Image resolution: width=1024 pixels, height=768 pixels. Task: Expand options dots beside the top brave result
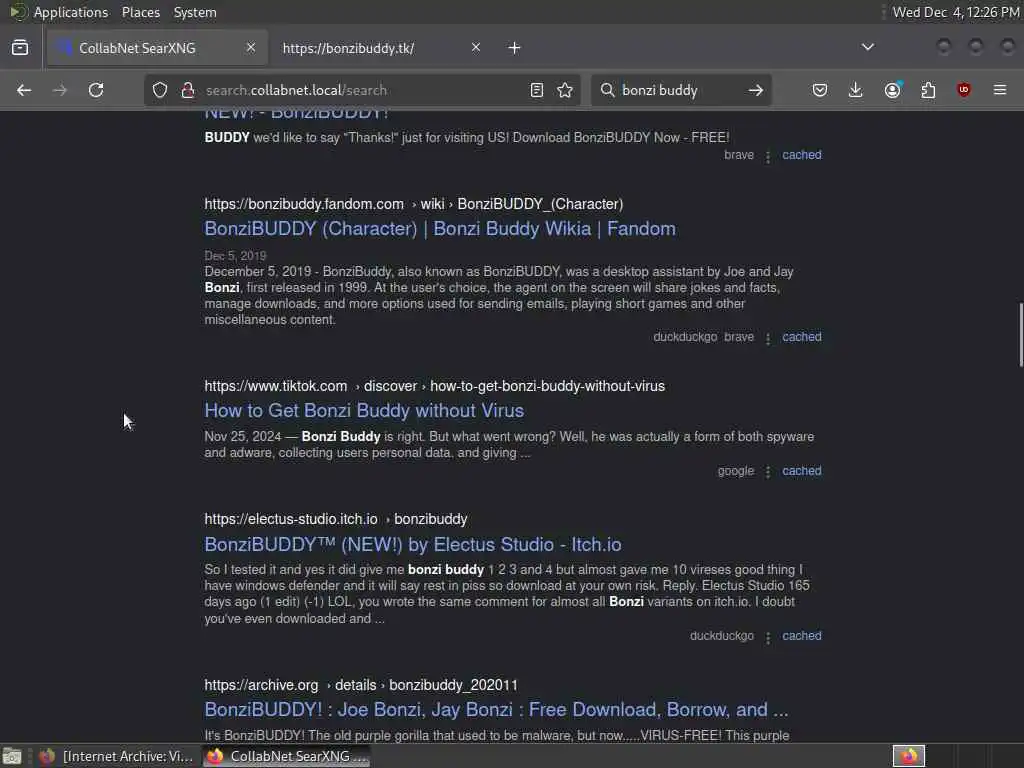768,156
